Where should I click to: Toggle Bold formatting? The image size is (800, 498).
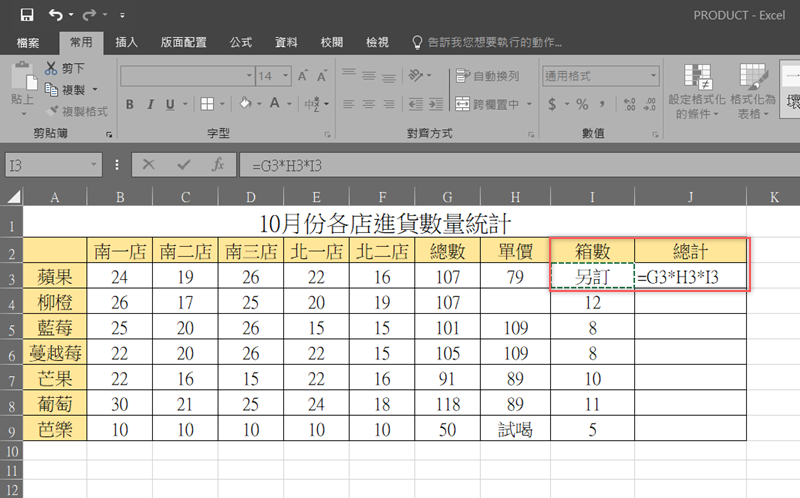point(130,104)
